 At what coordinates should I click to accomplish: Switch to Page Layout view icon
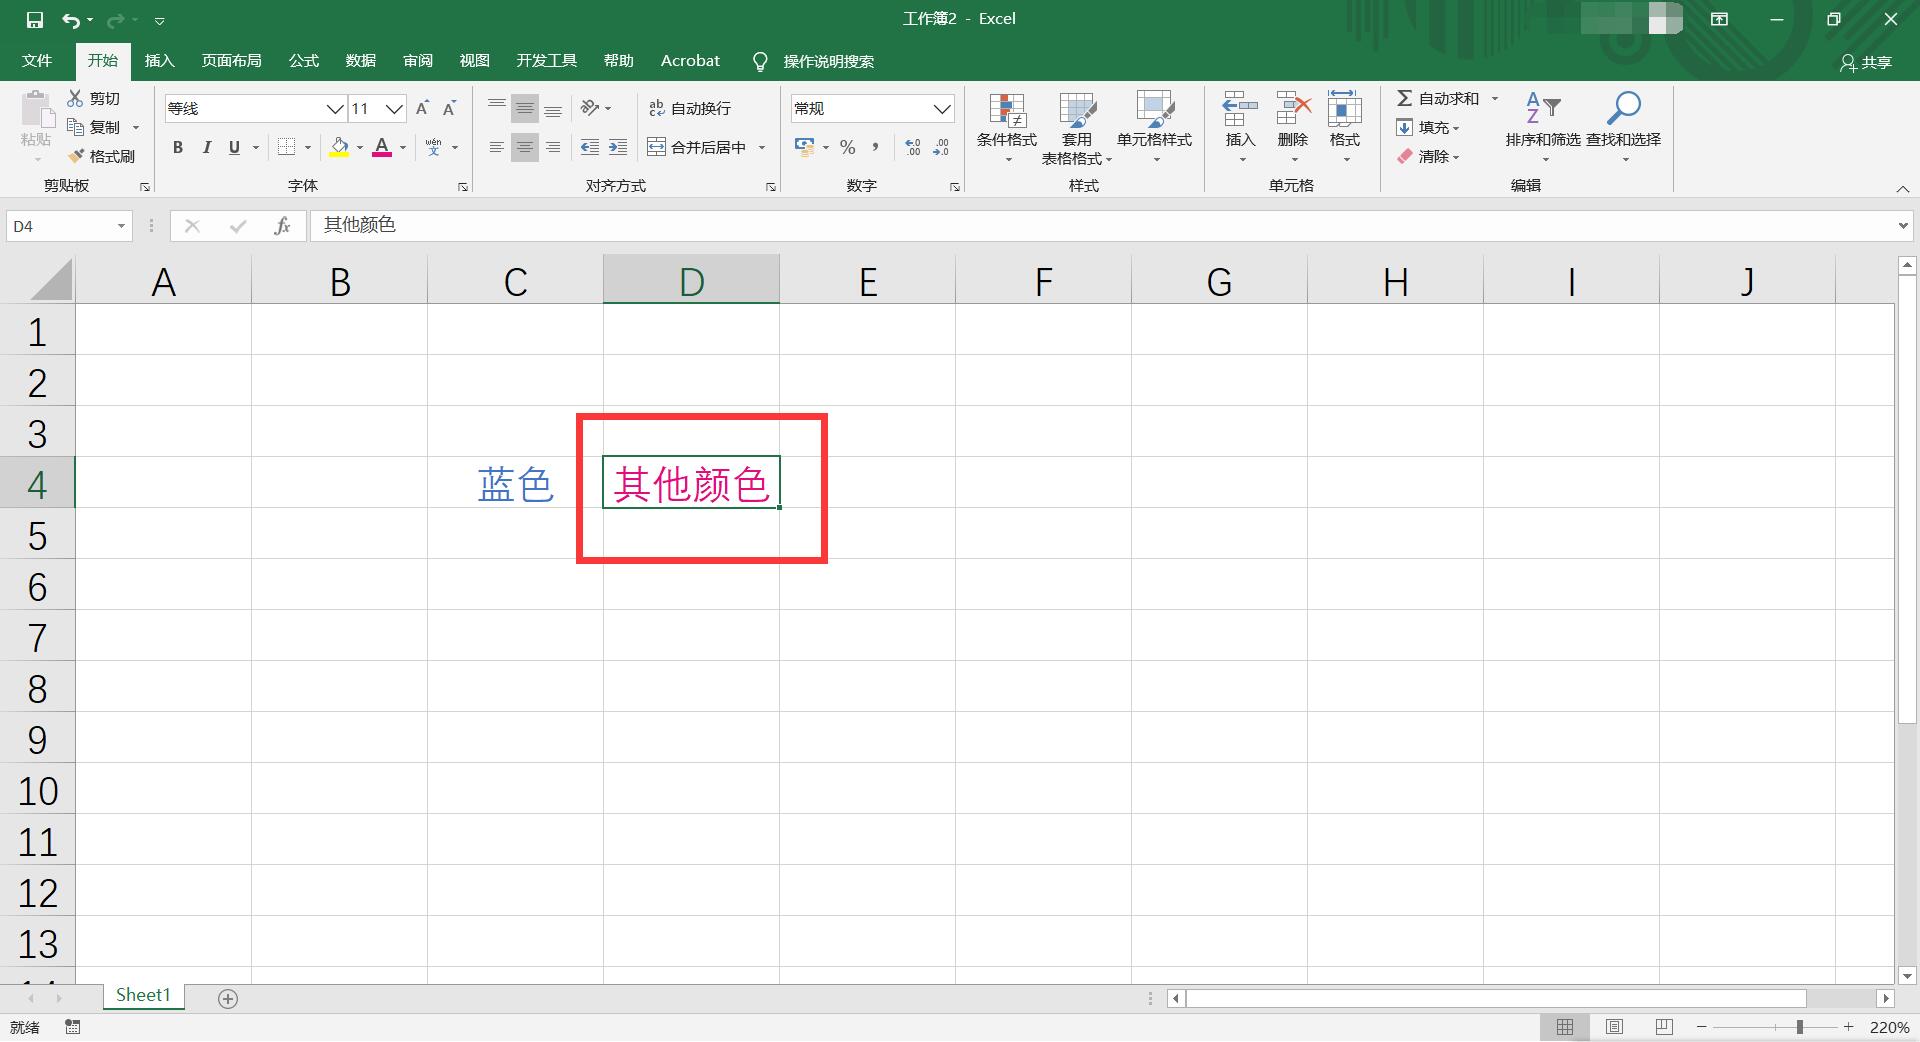[1615, 1027]
